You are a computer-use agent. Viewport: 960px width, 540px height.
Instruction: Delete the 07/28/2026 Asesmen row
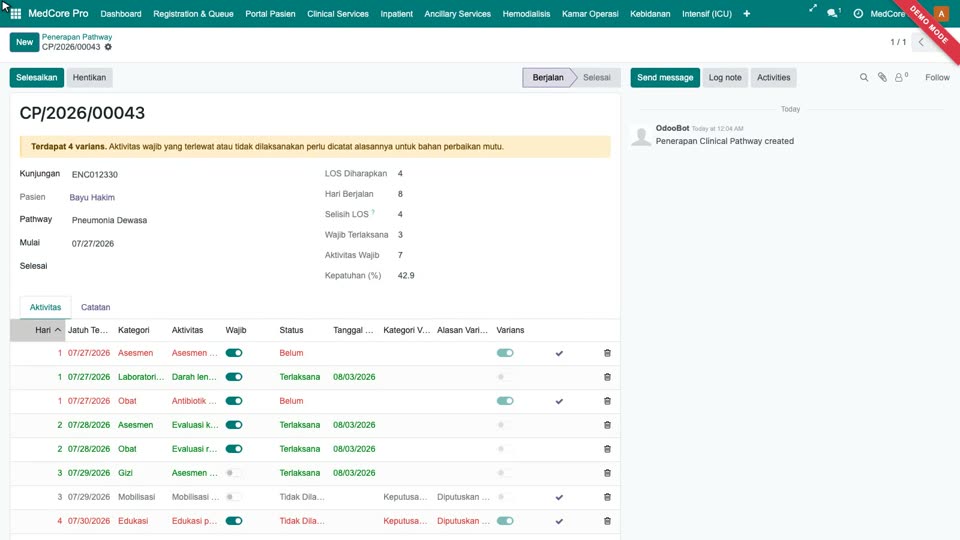[607, 425]
